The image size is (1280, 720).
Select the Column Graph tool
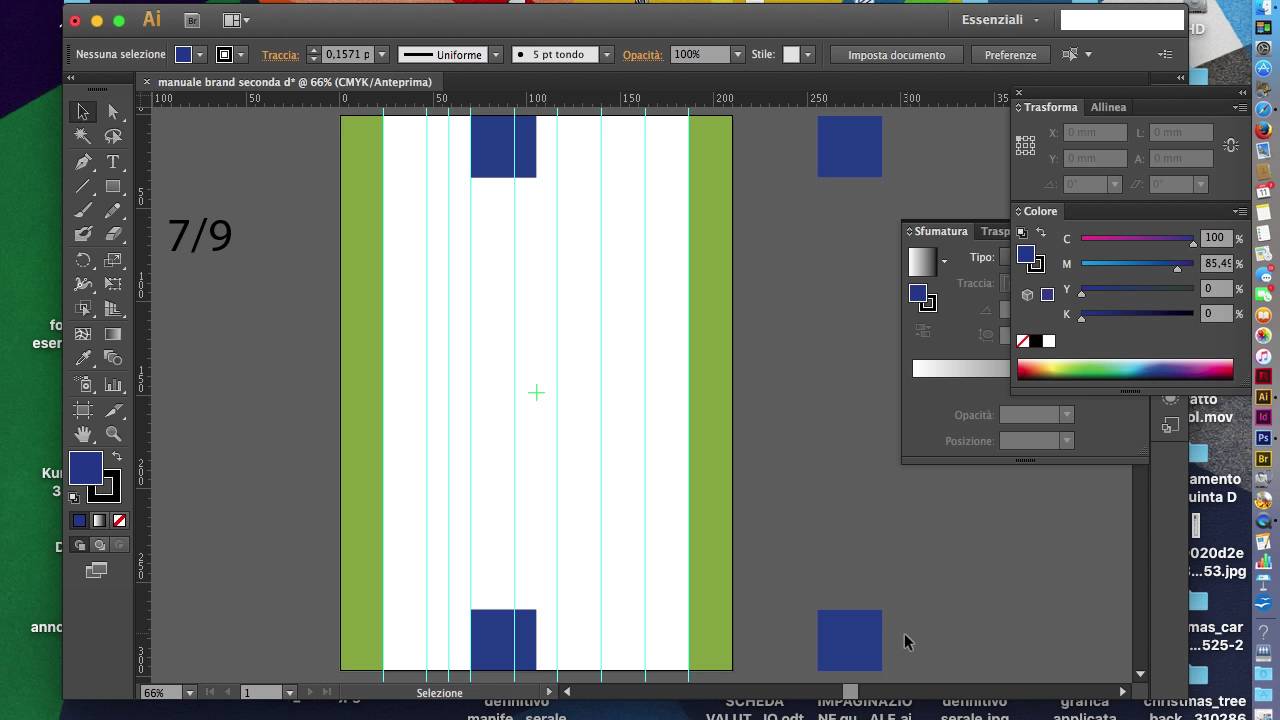click(113, 385)
